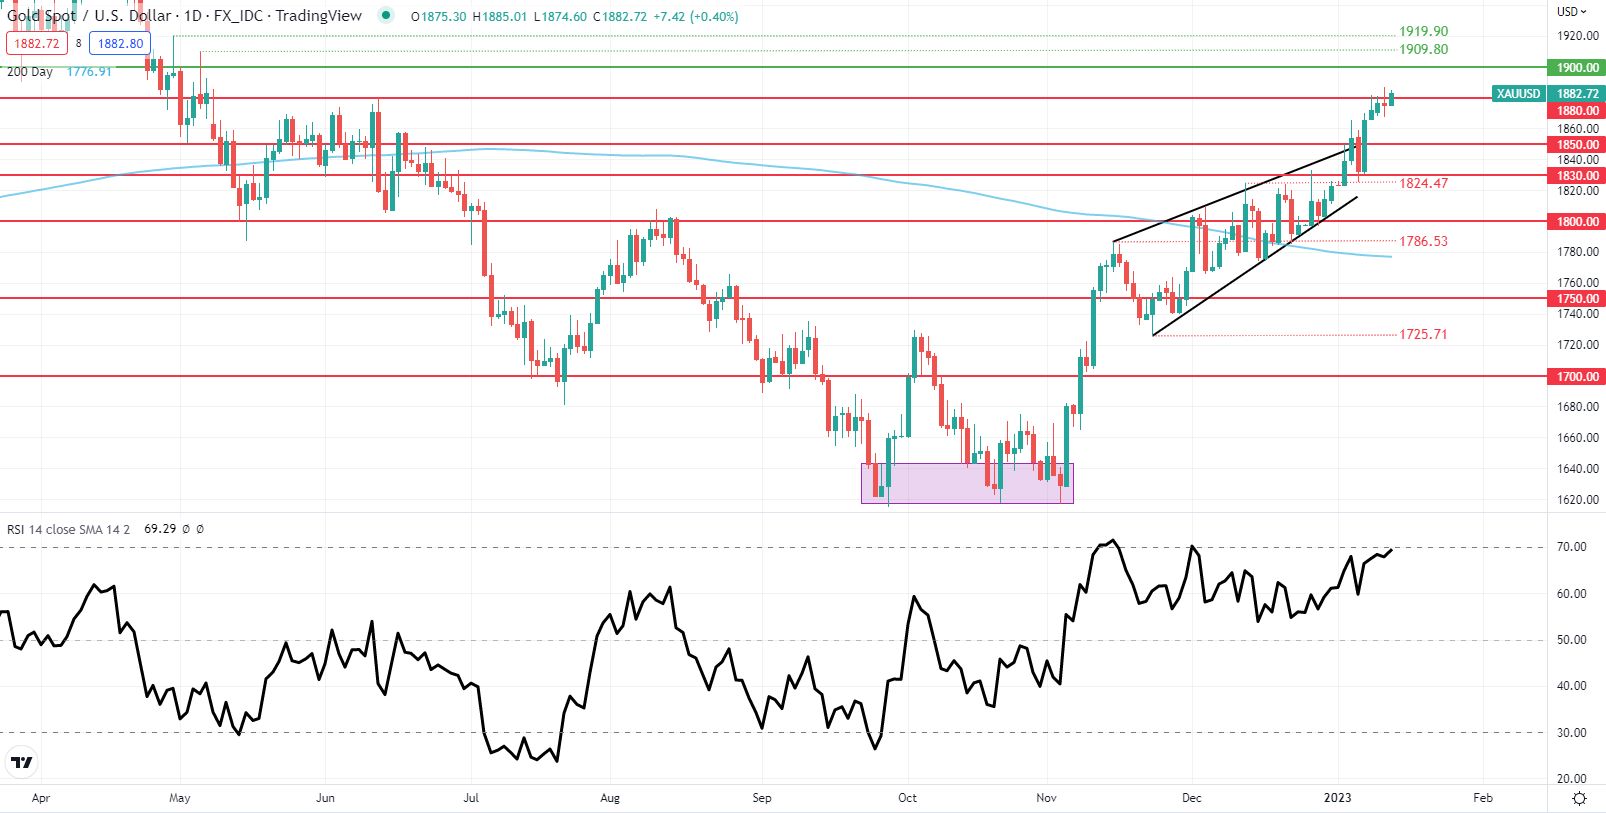Click the Oct label on time axis
The image size is (1606, 813).
coord(907,798)
